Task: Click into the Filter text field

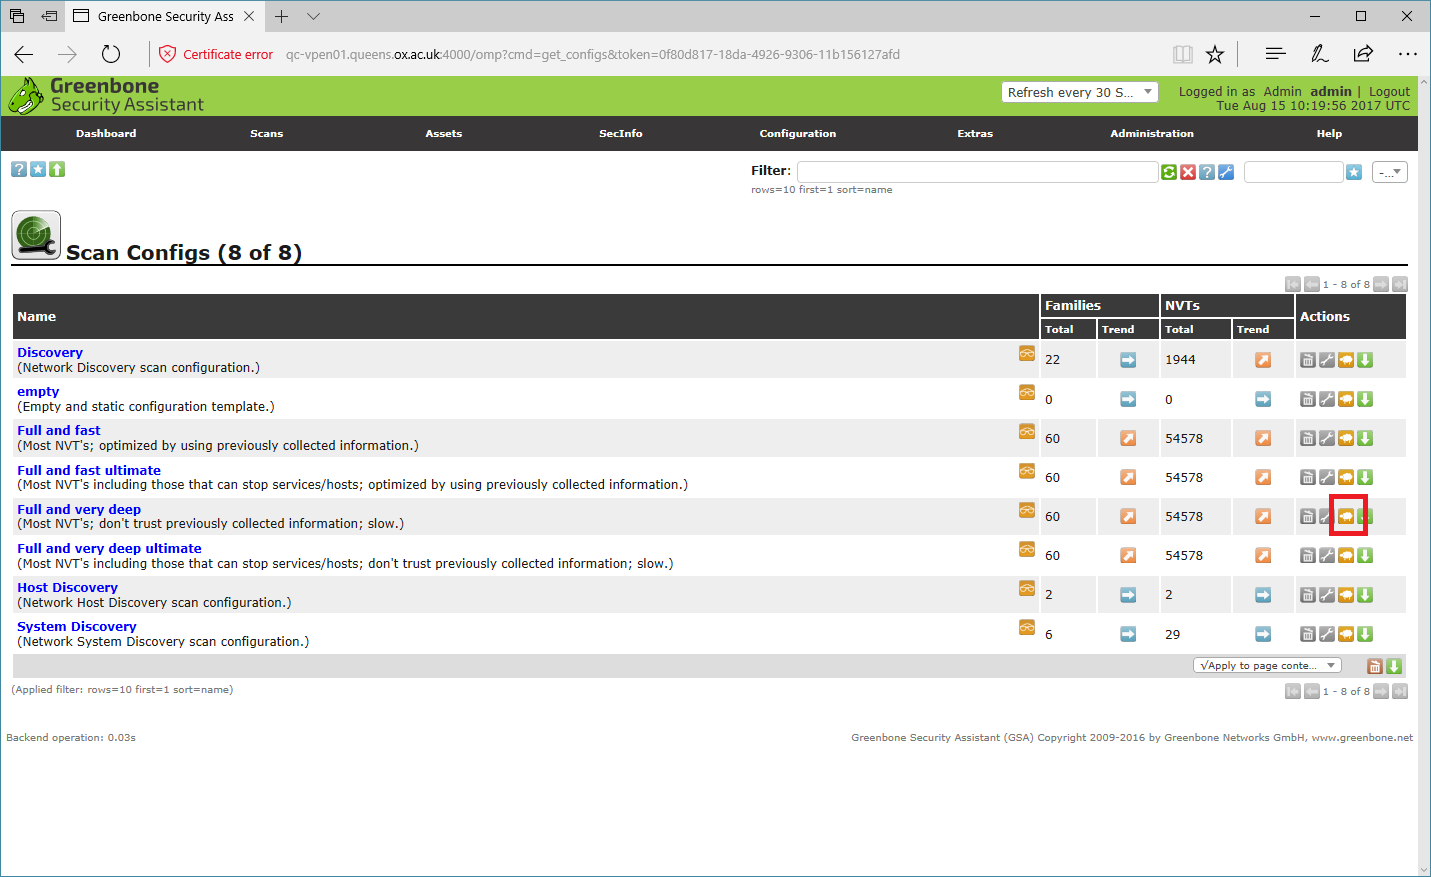Action: click(x=977, y=172)
